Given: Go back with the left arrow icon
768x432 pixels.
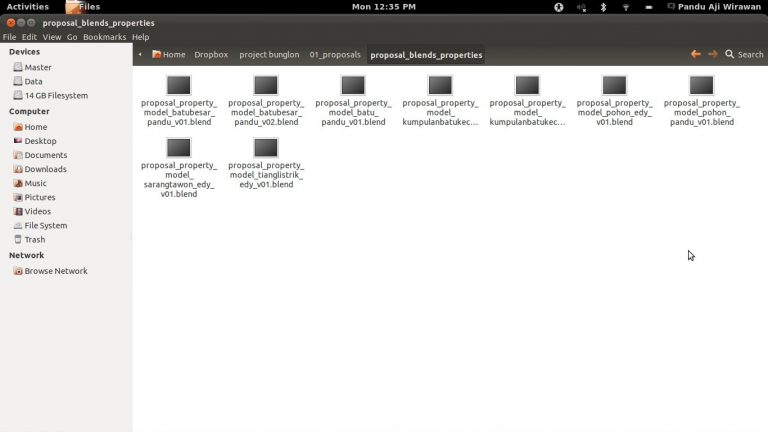Looking at the screenshot, I should pyautogui.click(x=696, y=54).
